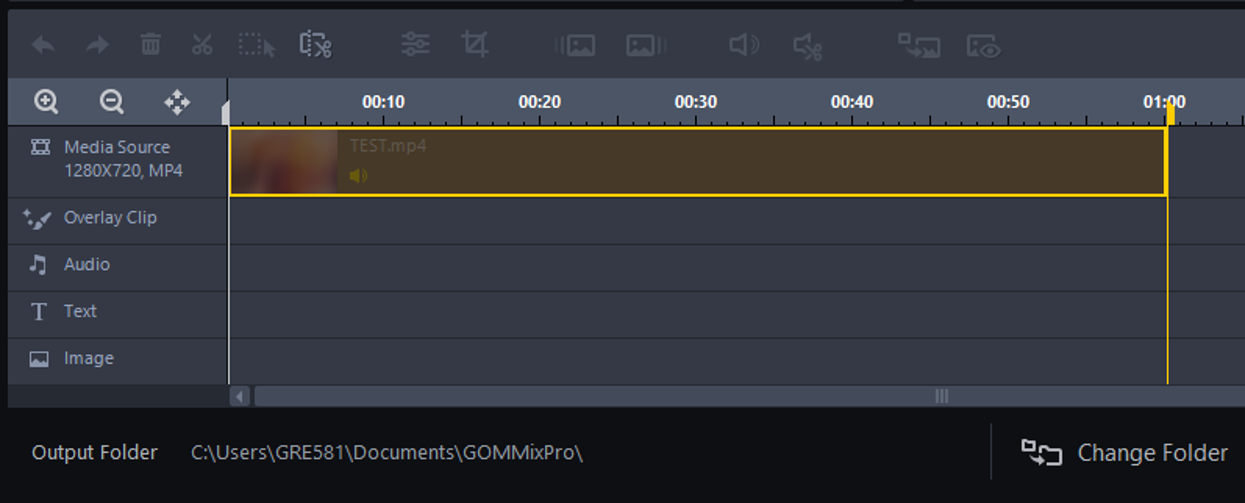
Task: Zoom in on the timeline
Action: 46,102
